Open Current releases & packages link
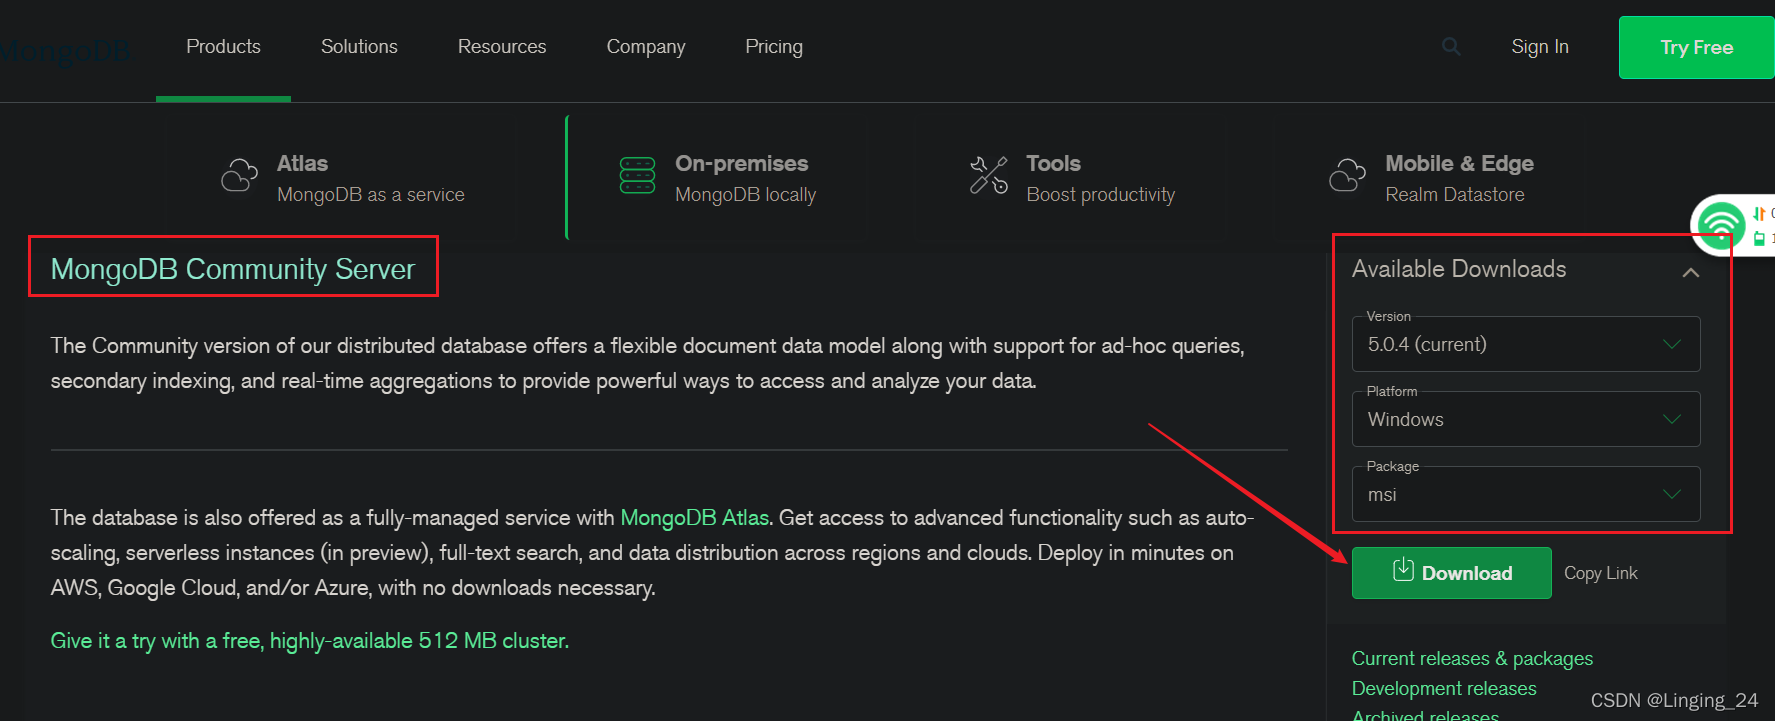Viewport: 1775px width, 721px height. tap(1472, 659)
